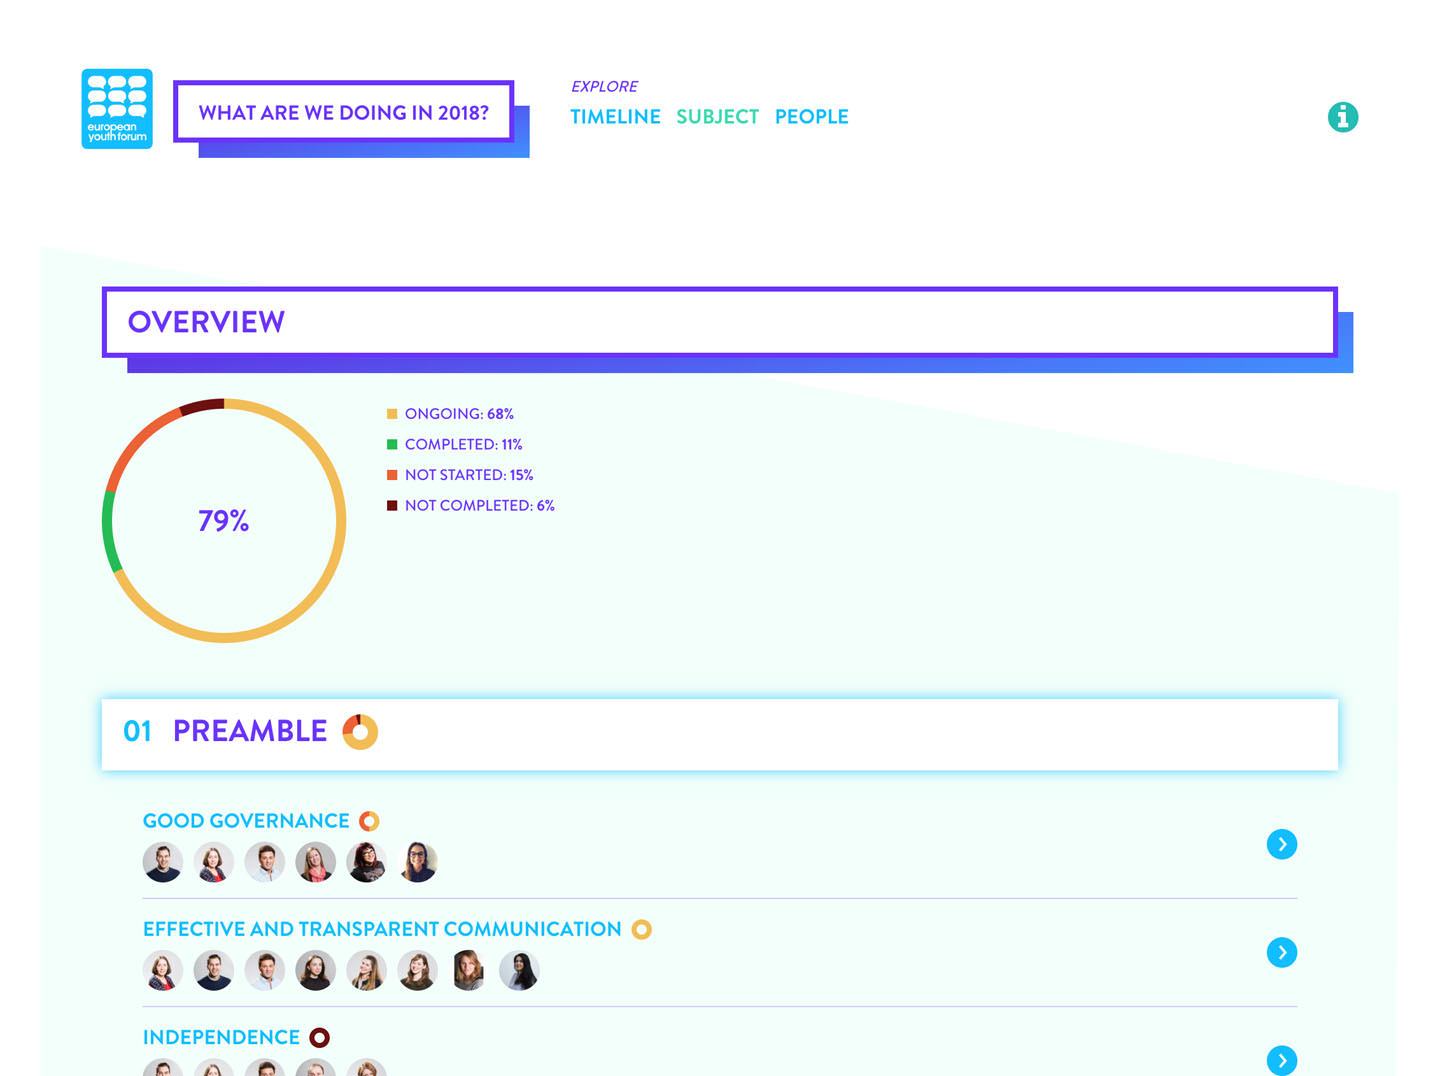Open the Independence heading link

coord(221,1038)
